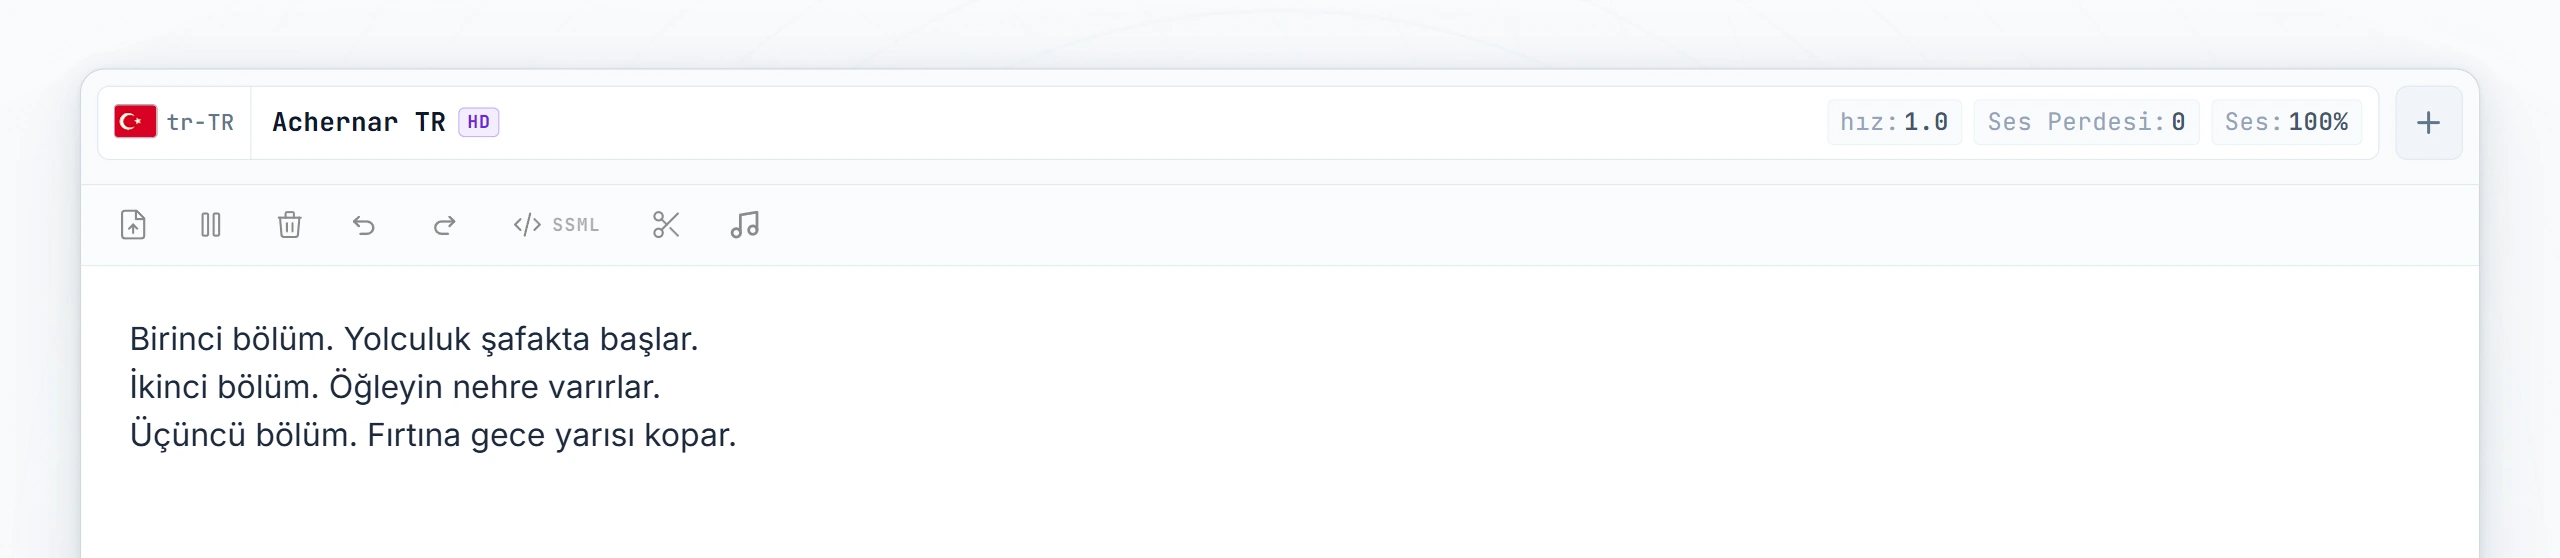Open the Achernar TR voice selector
2560x558 pixels.
click(x=386, y=122)
